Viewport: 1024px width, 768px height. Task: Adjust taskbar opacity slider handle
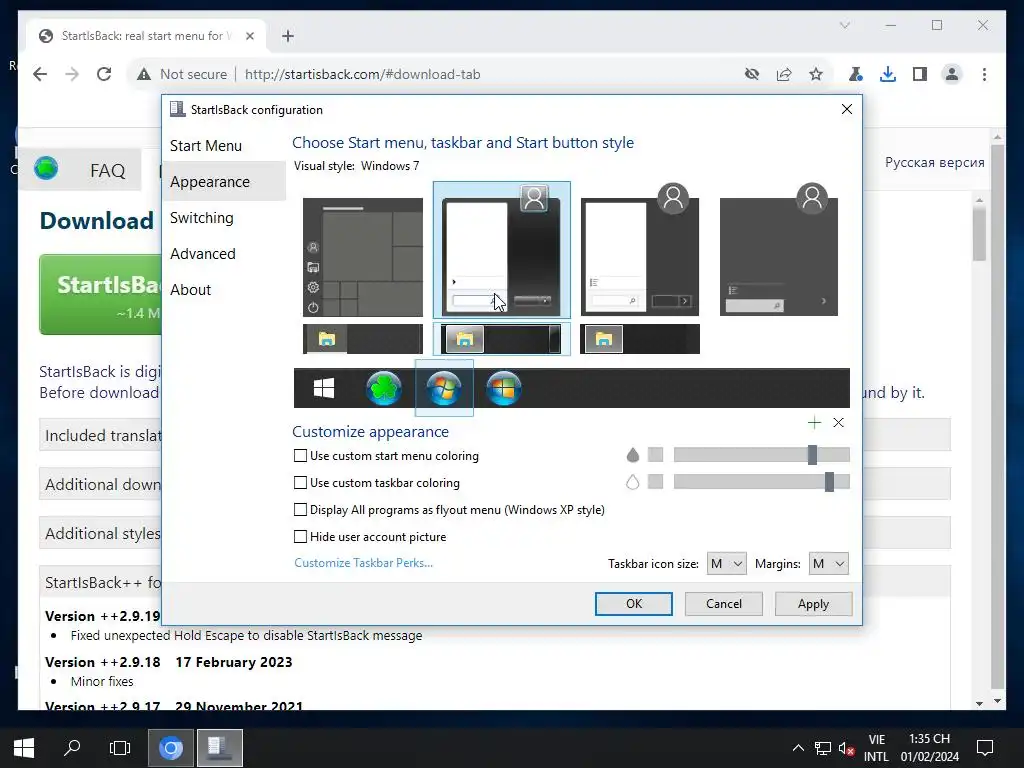pos(829,482)
